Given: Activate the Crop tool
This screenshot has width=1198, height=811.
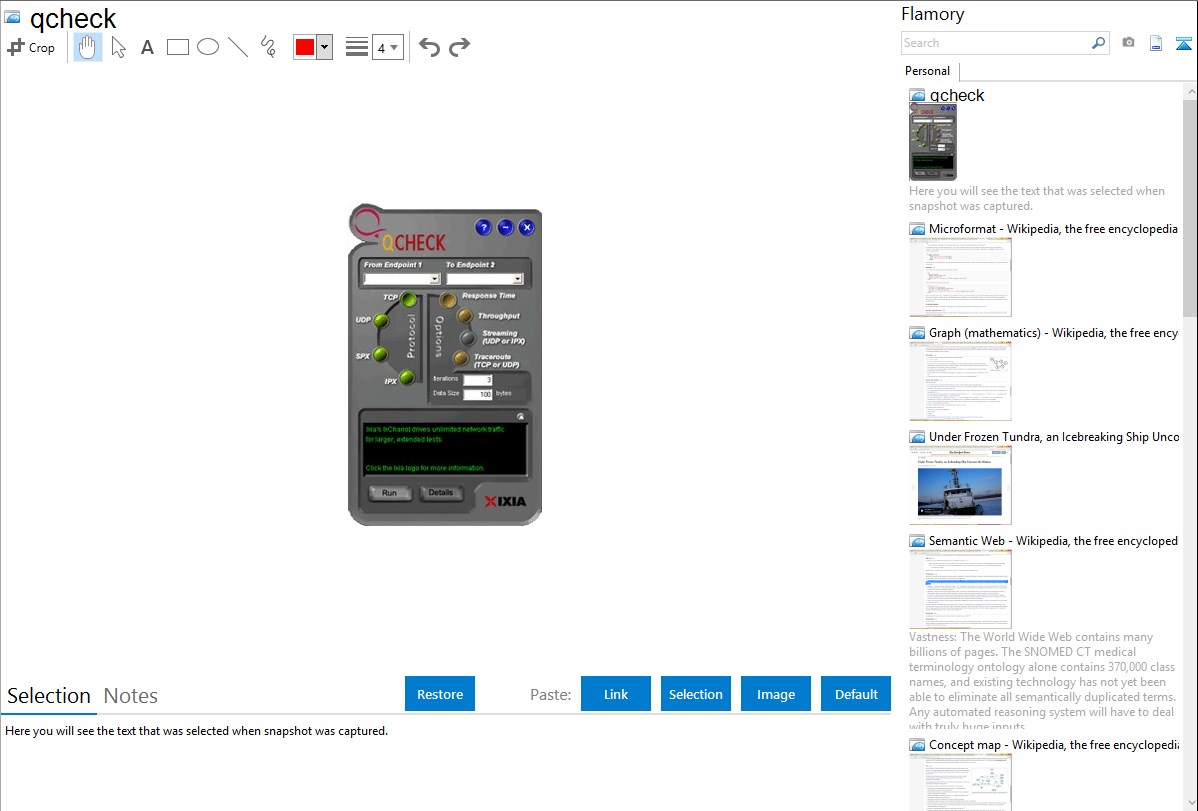Looking at the screenshot, I should [31, 47].
